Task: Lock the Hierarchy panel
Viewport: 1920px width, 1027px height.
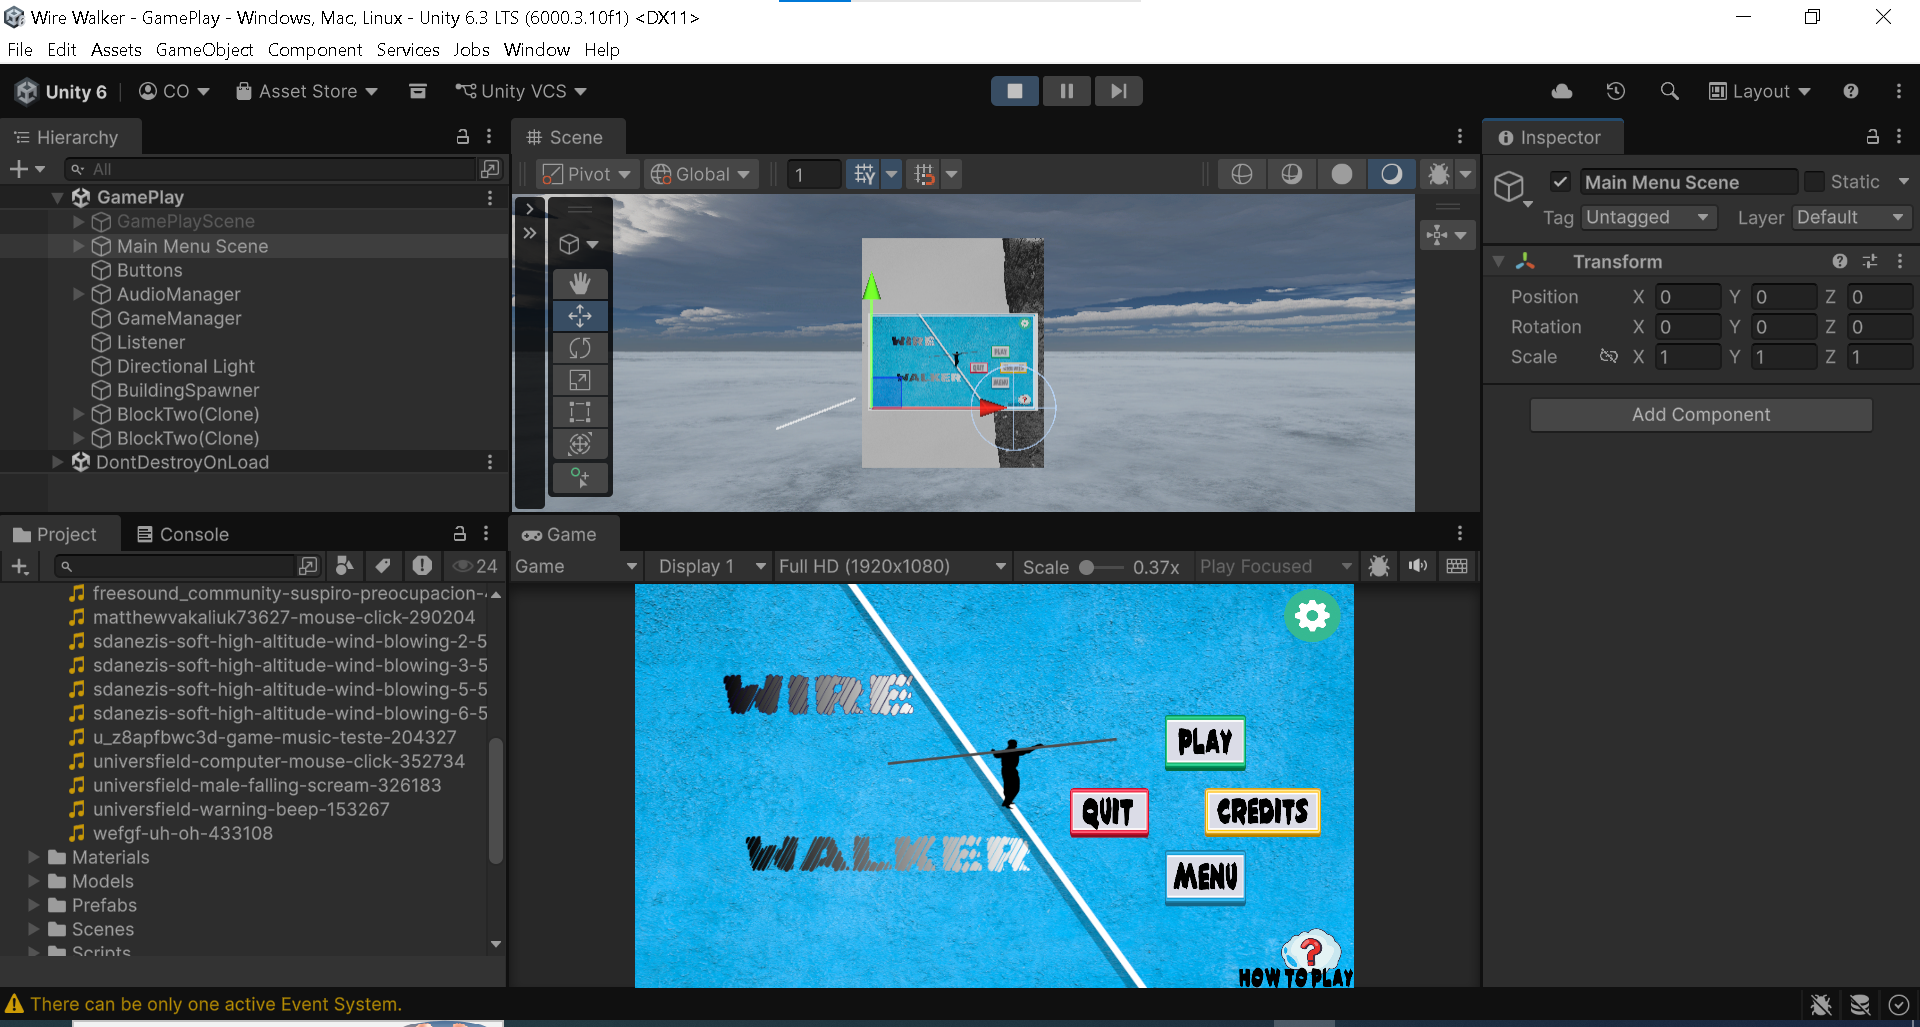Action: (462, 137)
